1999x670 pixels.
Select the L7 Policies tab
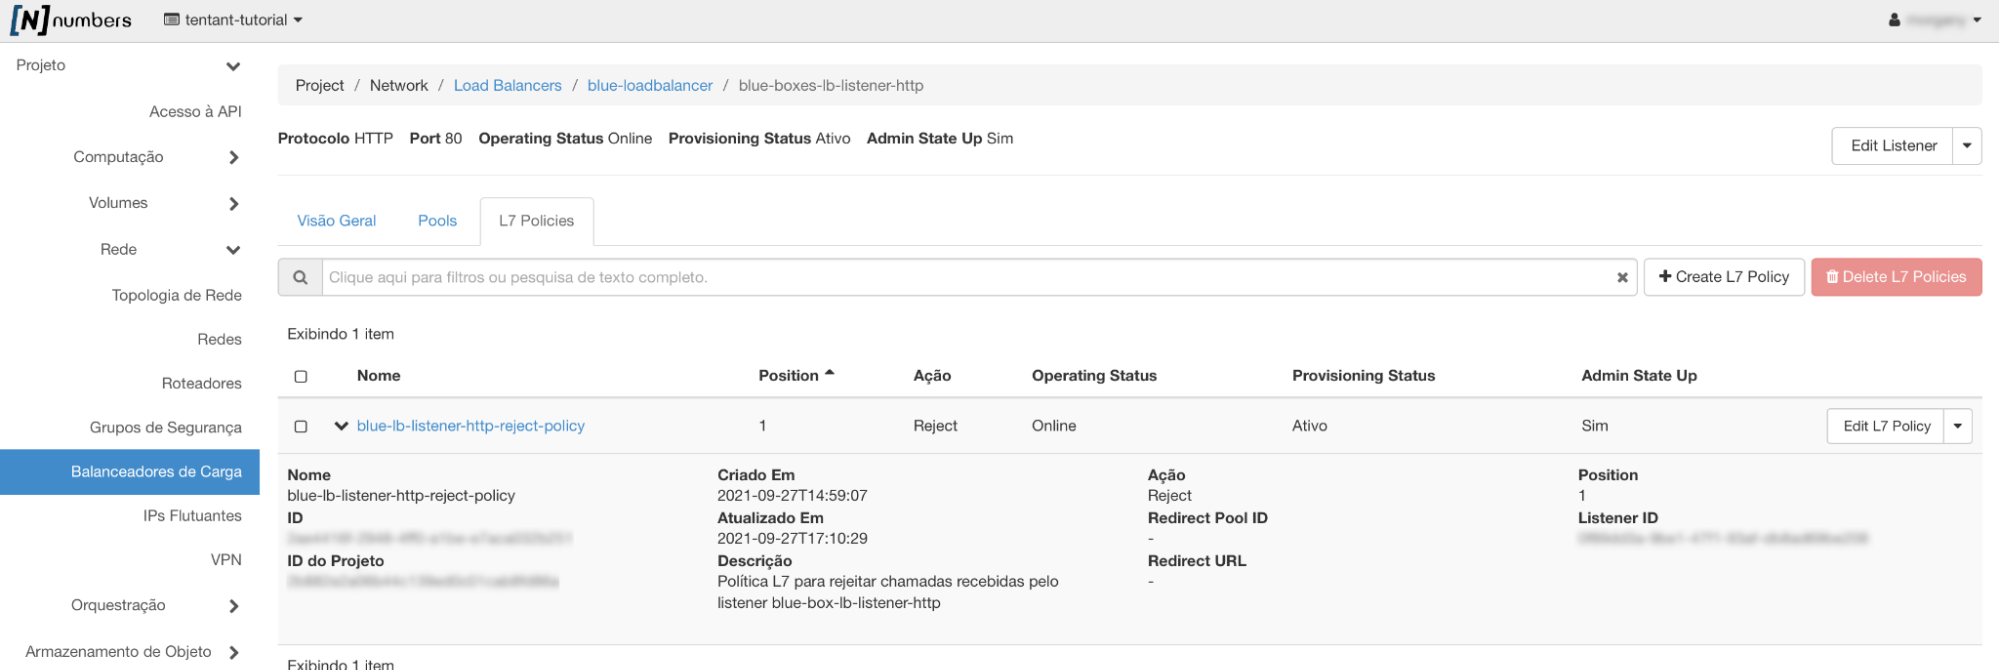coord(536,221)
